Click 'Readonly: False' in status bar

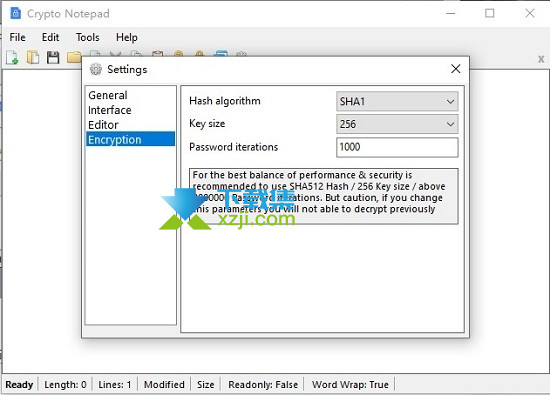tap(263, 384)
